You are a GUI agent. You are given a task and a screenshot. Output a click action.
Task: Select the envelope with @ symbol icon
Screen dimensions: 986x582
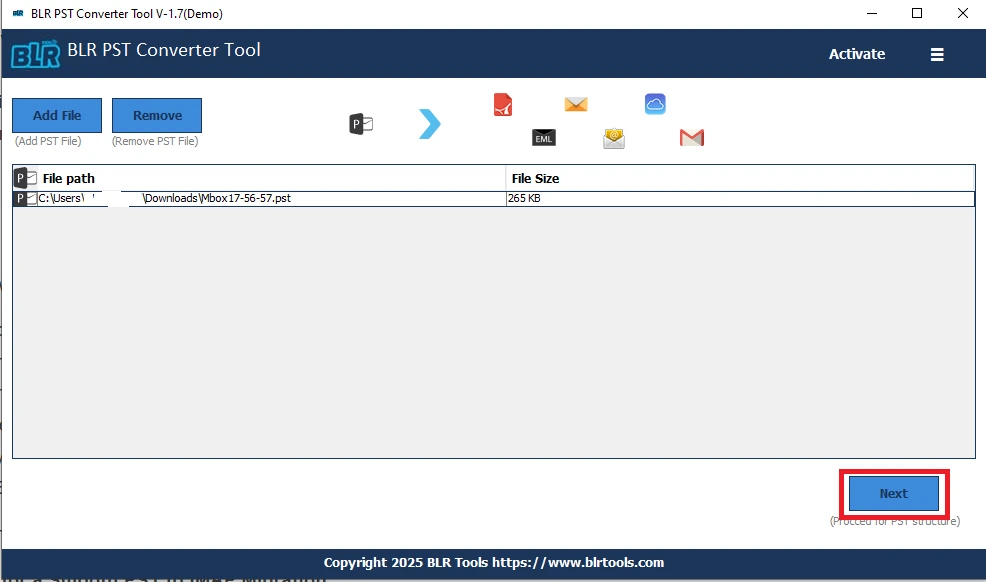[x=614, y=138]
